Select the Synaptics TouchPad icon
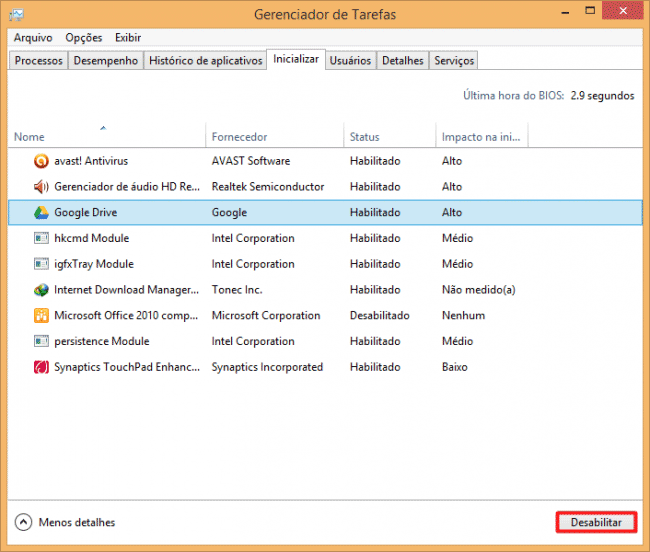The height and width of the screenshot is (552, 650). (x=41, y=367)
